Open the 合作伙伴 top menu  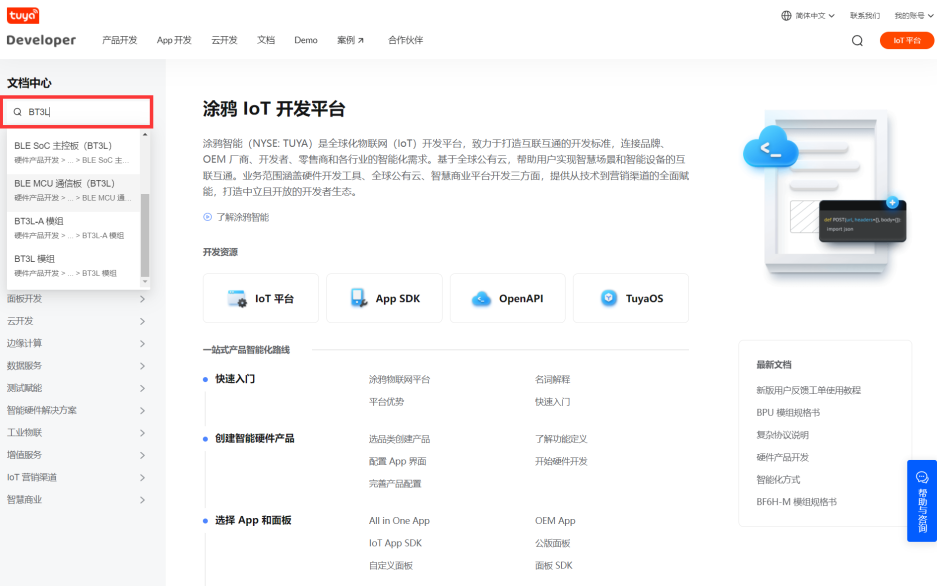tap(405, 40)
